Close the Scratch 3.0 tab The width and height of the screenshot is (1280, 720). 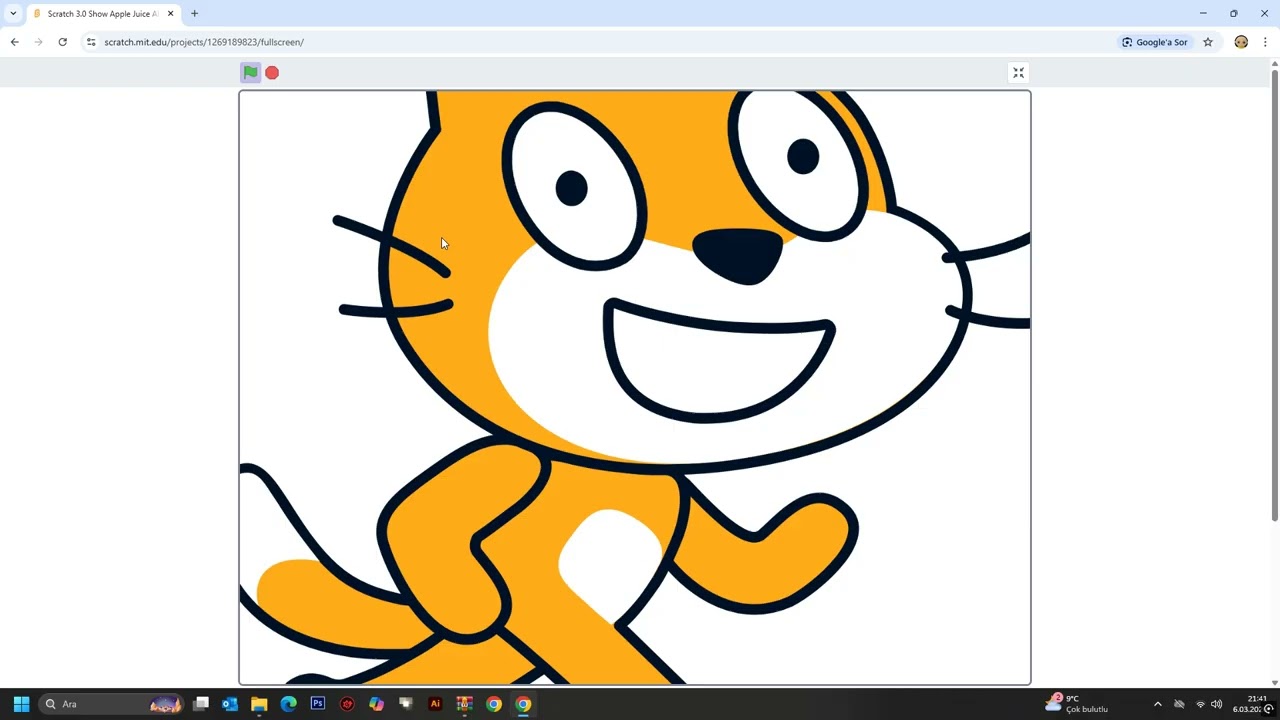click(170, 14)
